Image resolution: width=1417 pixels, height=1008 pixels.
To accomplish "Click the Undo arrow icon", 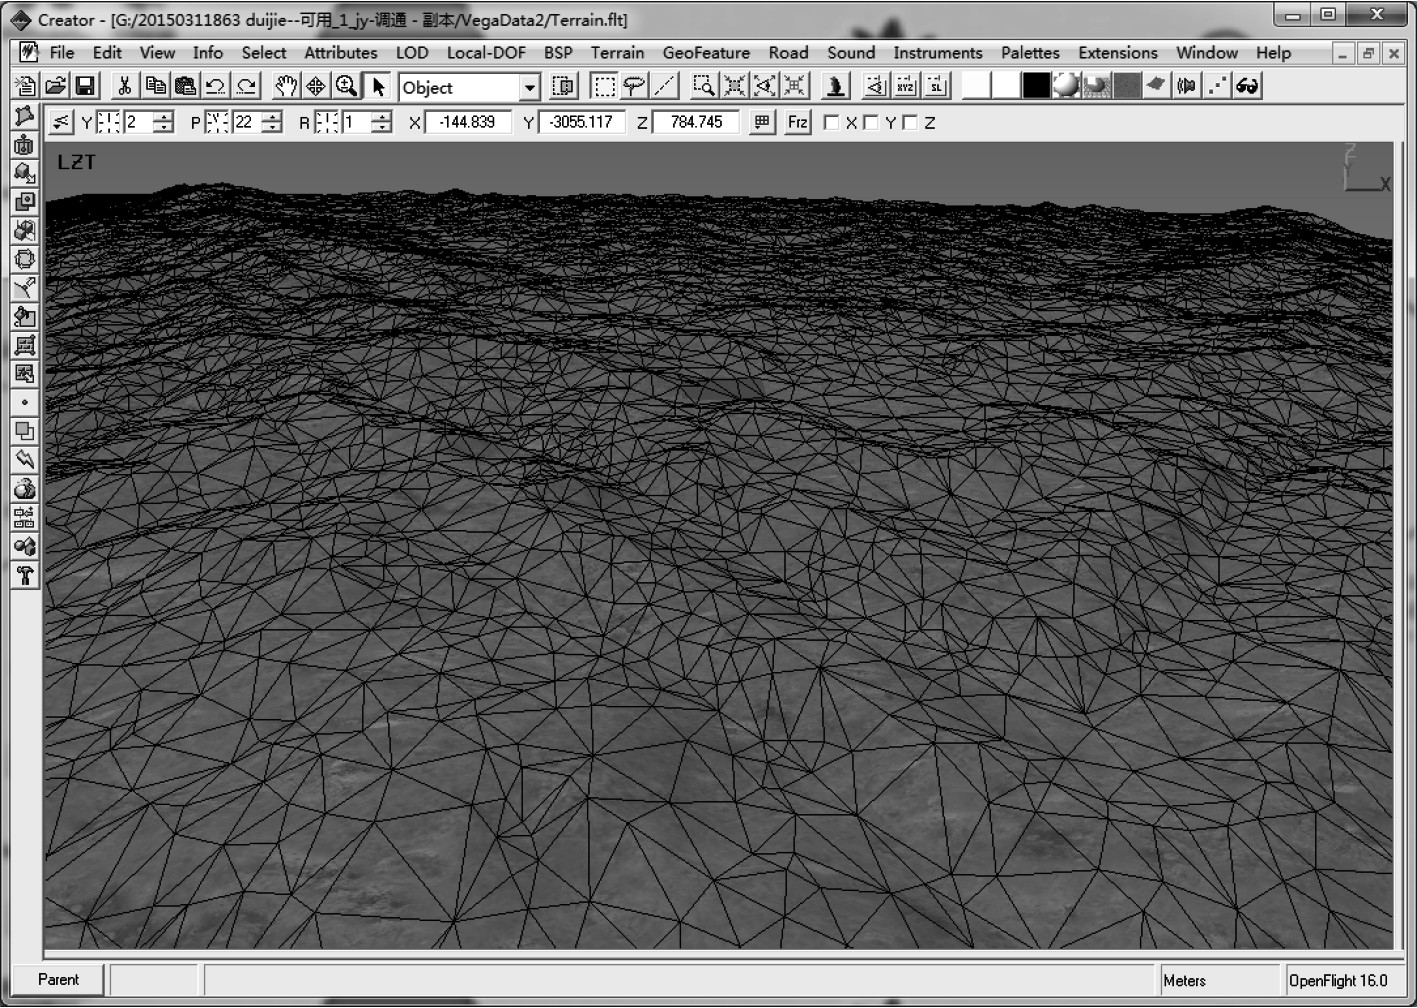I will [215, 87].
